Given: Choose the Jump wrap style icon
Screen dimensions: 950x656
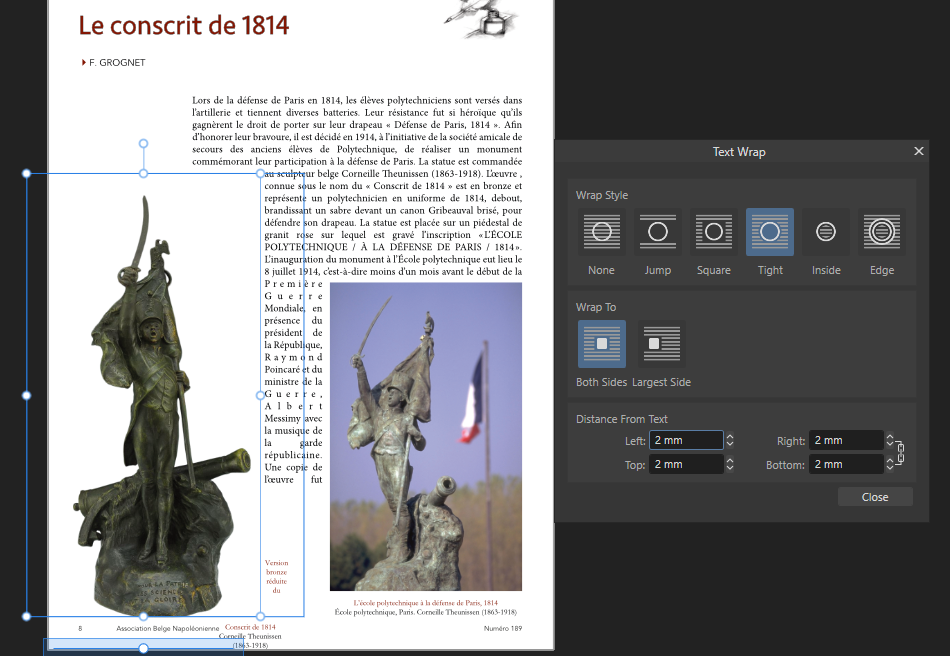Looking at the screenshot, I should pyautogui.click(x=657, y=232).
